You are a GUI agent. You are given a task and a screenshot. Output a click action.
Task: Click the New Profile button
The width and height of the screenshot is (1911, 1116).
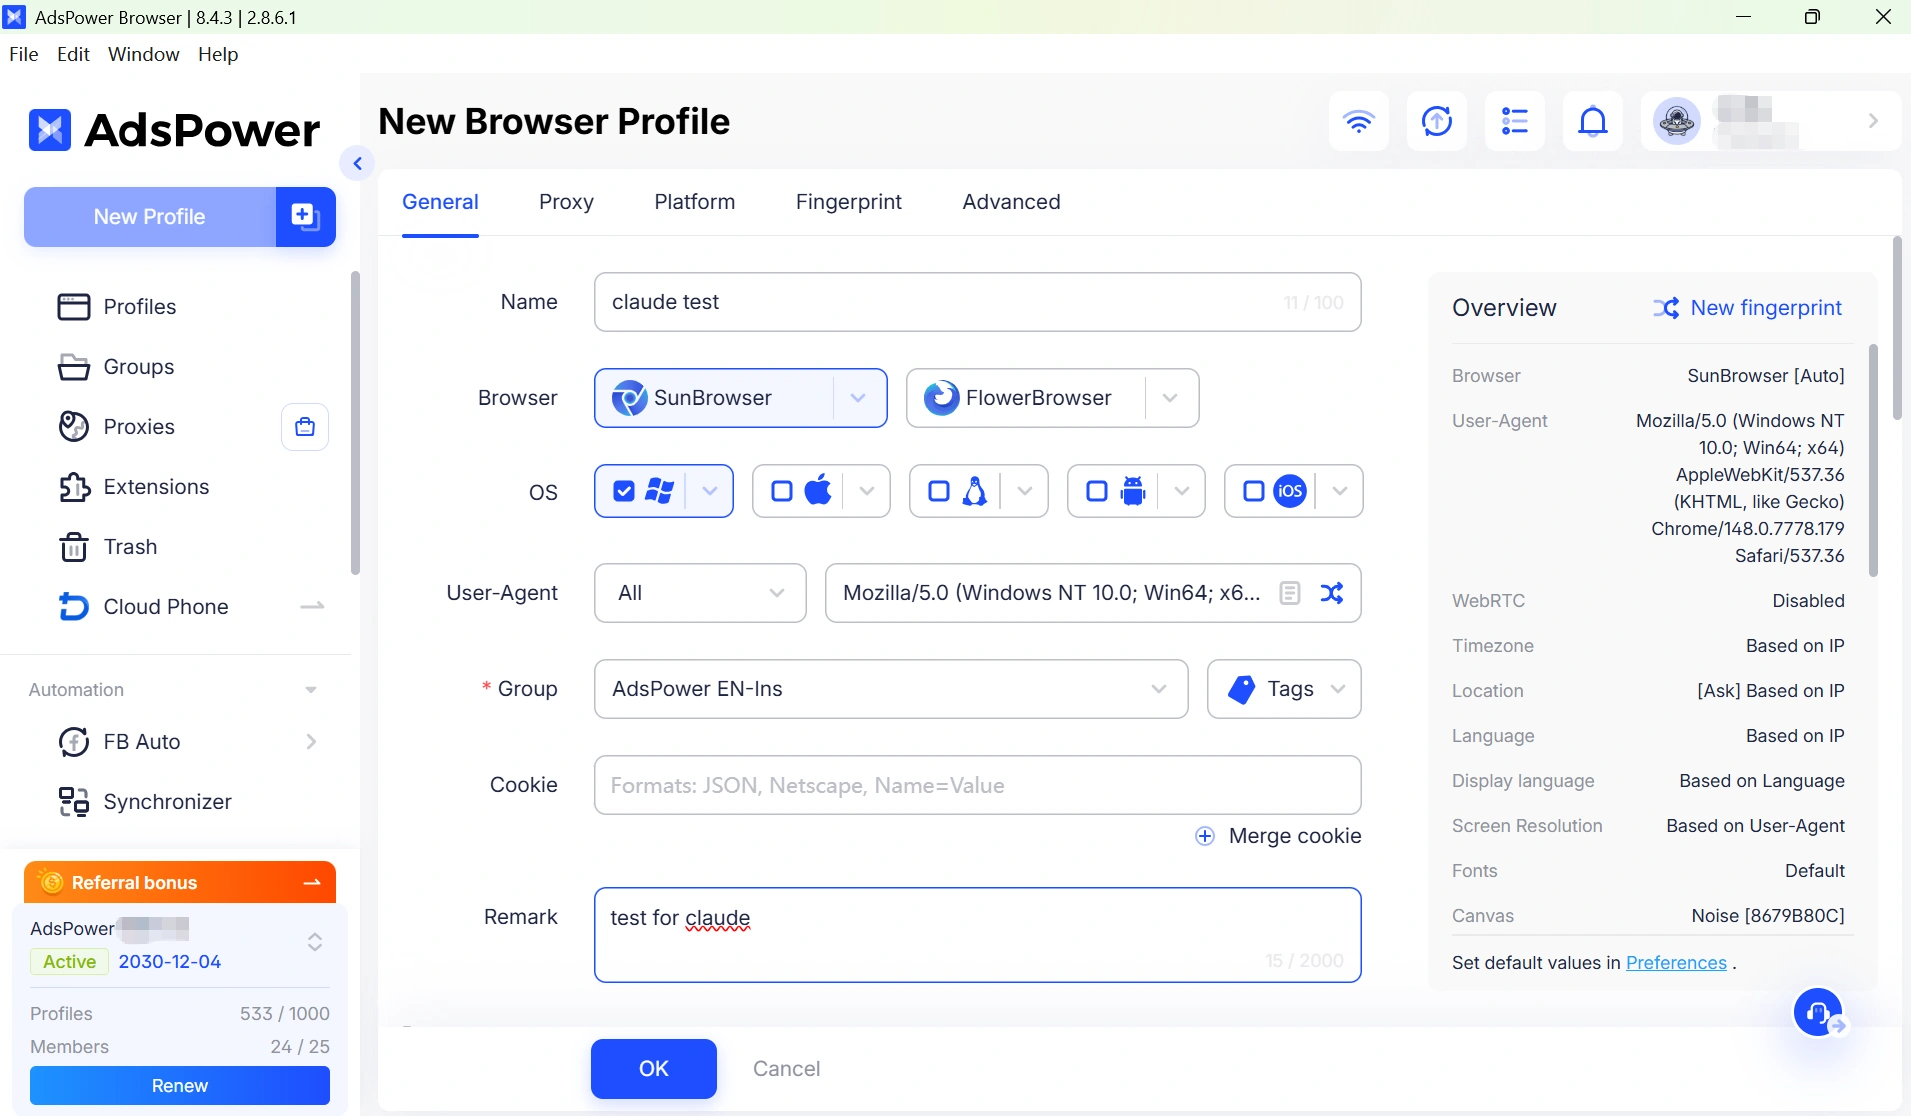click(x=150, y=216)
